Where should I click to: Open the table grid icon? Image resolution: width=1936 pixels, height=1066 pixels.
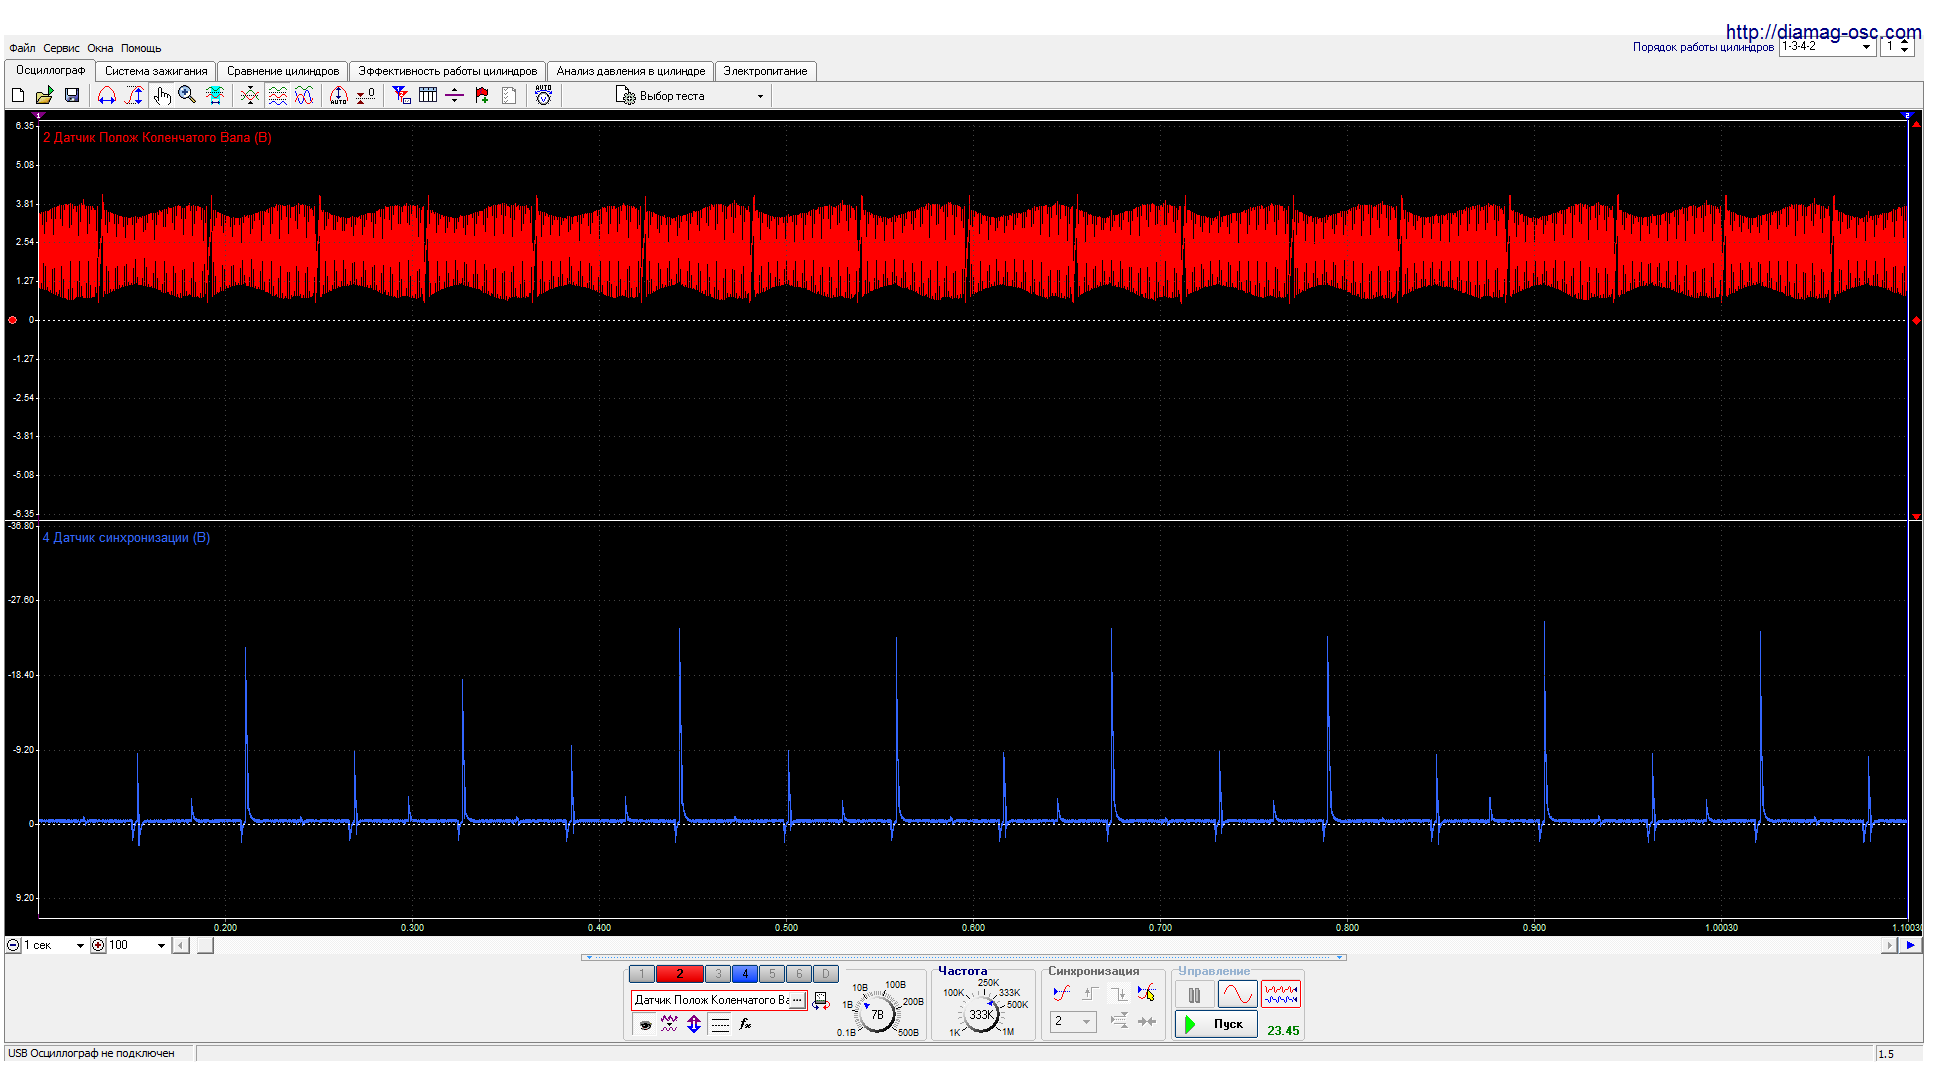428,95
